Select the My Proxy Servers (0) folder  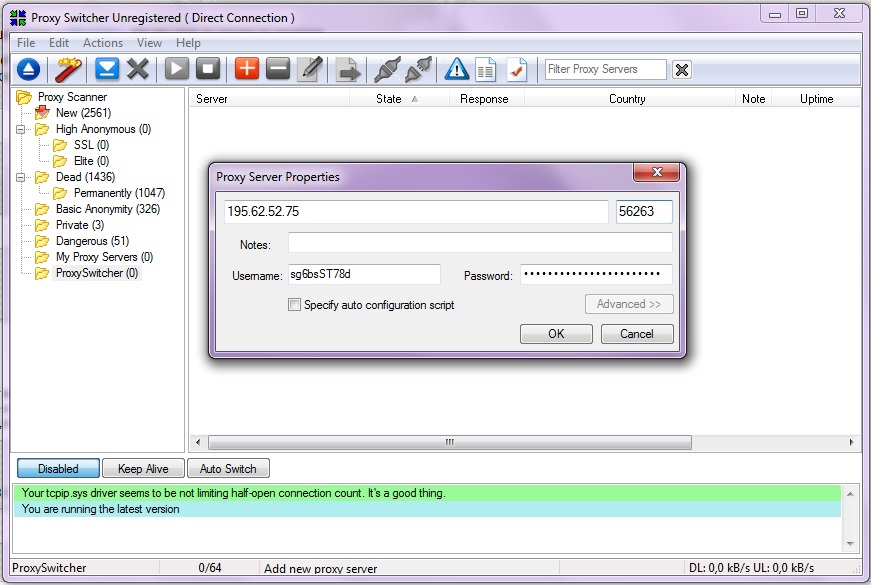point(104,257)
